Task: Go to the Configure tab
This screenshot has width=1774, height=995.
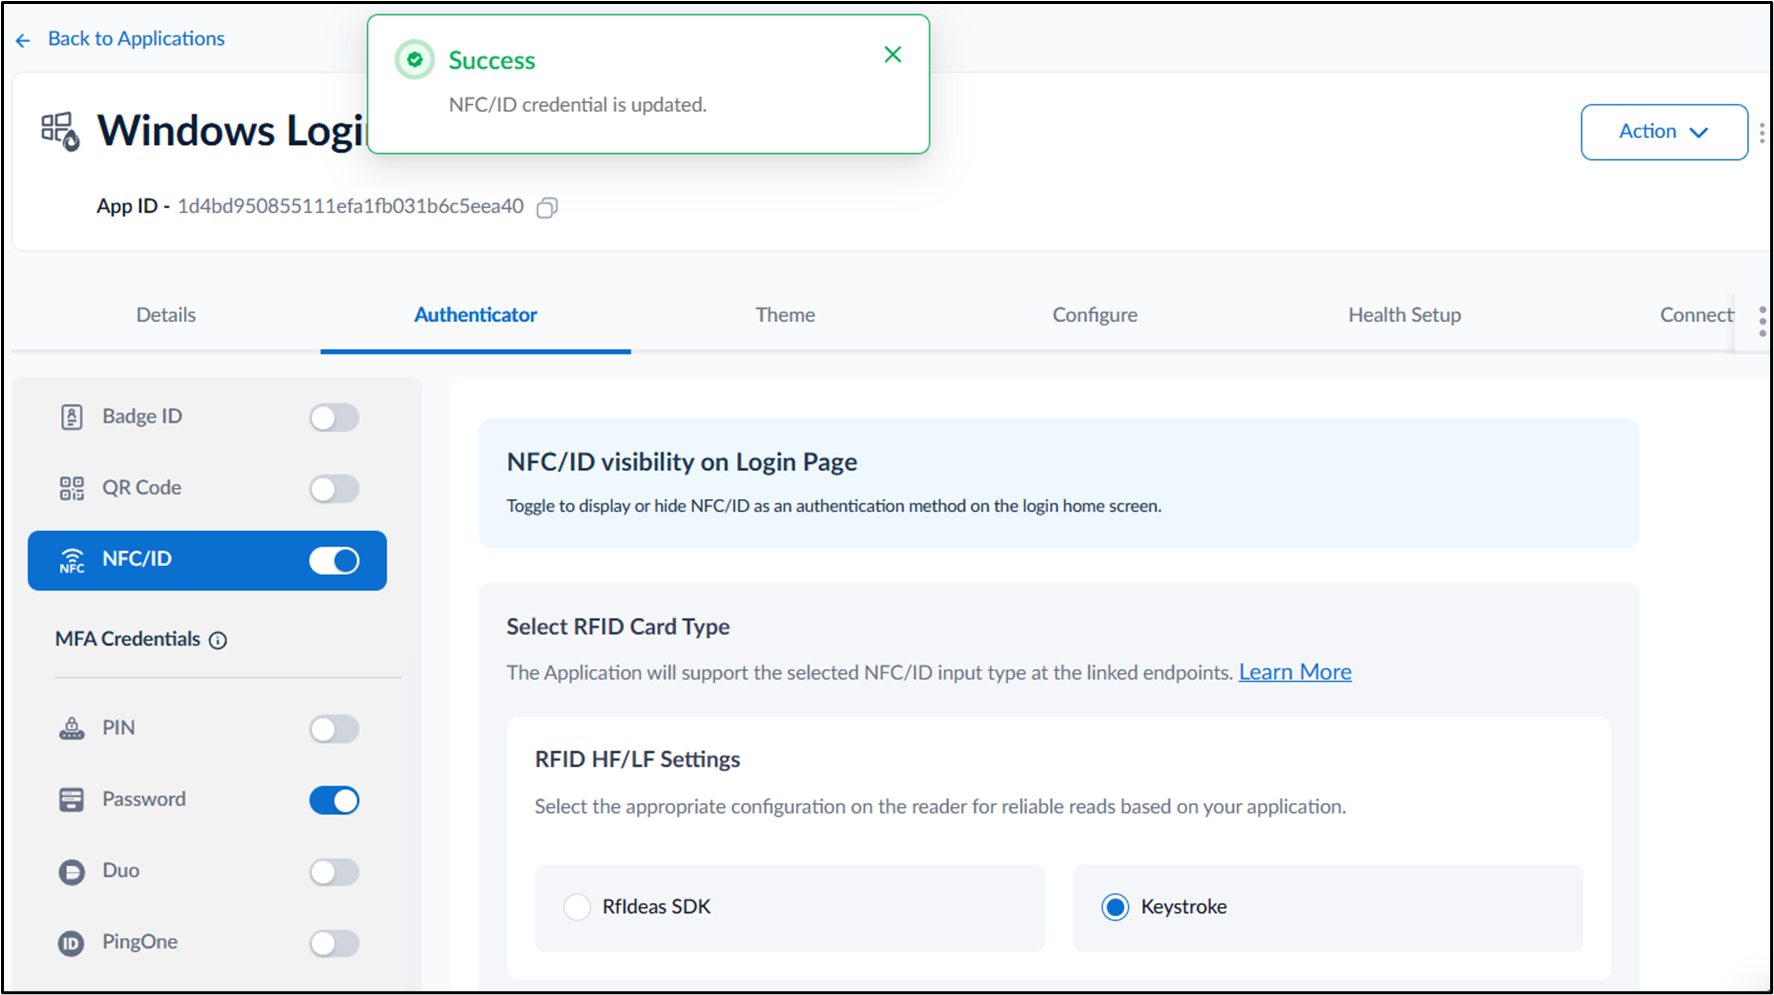Action: pyautogui.click(x=1095, y=315)
